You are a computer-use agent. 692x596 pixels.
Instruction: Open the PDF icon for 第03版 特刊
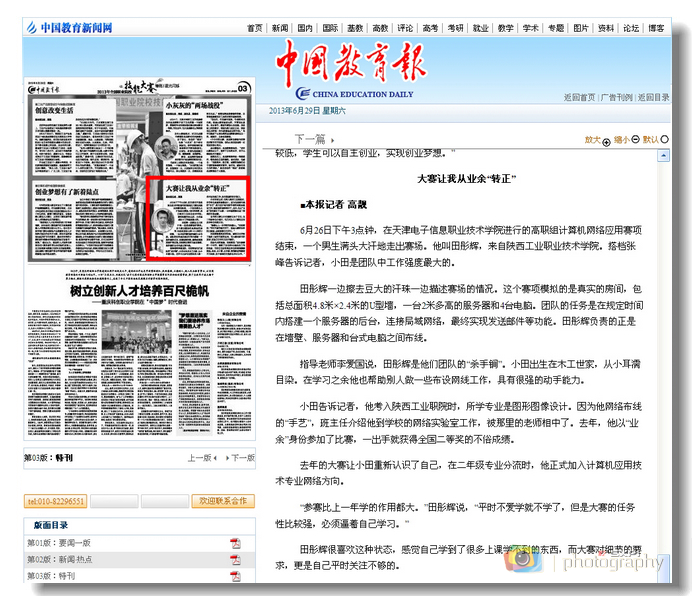(x=236, y=576)
